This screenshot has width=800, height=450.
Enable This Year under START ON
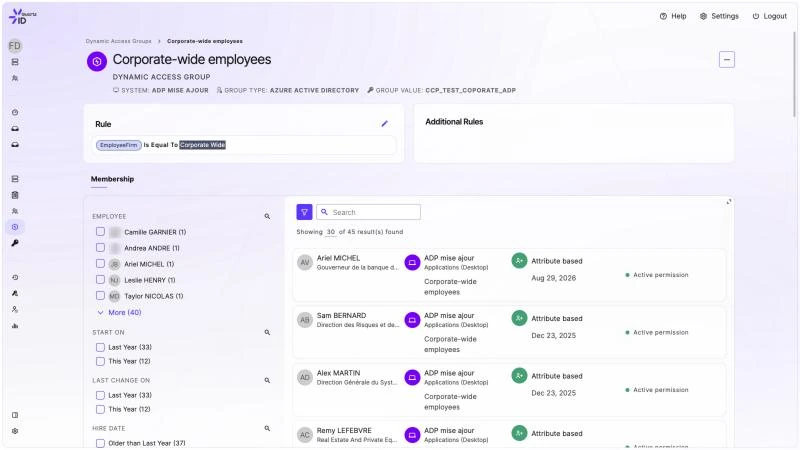pos(101,361)
